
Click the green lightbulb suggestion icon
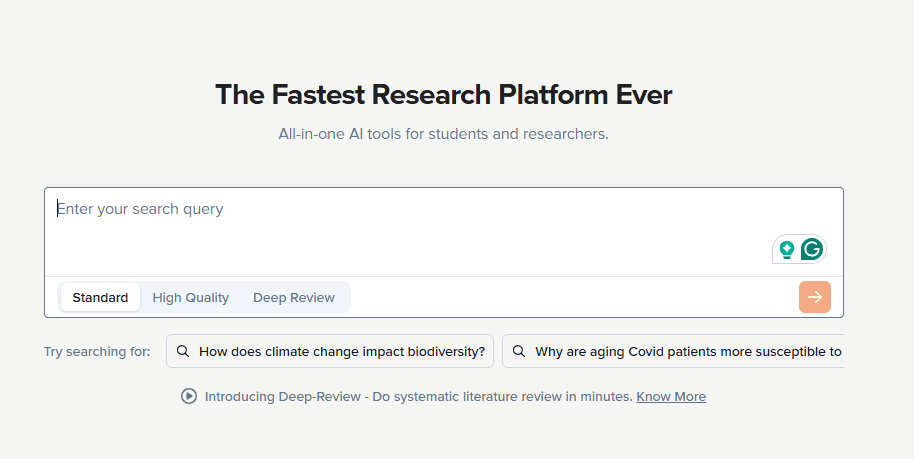pyautogui.click(x=787, y=250)
